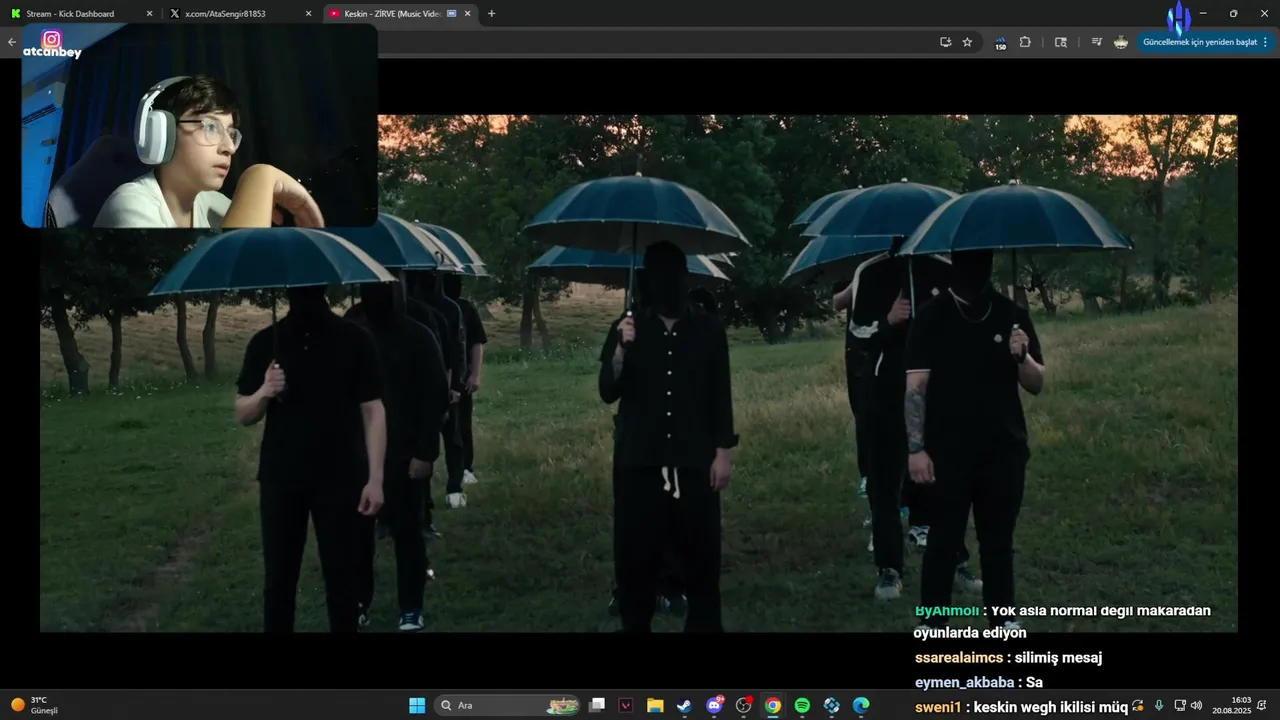Open the Chrome three-dot menu
The height and width of the screenshot is (720, 1280).
pyautogui.click(x=1265, y=42)
